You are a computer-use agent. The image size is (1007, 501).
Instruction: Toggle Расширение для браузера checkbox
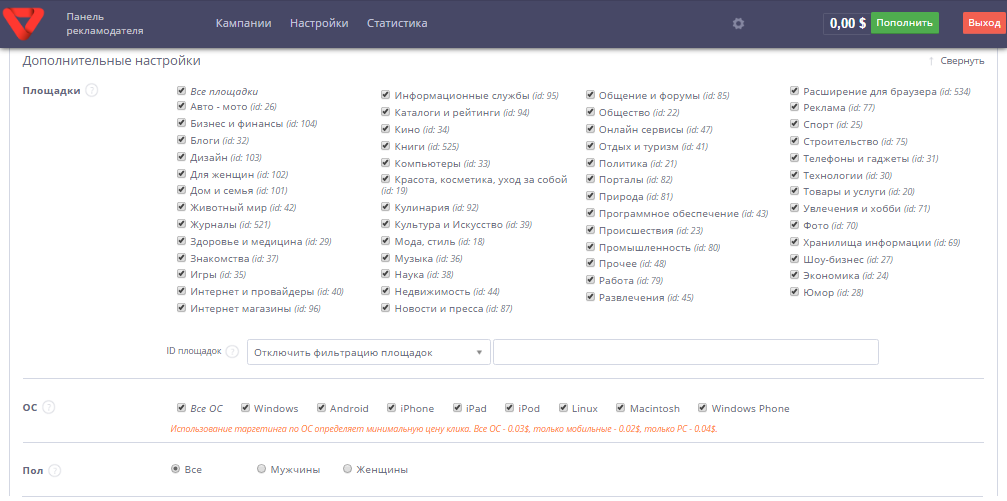click(x=794, y=91)
